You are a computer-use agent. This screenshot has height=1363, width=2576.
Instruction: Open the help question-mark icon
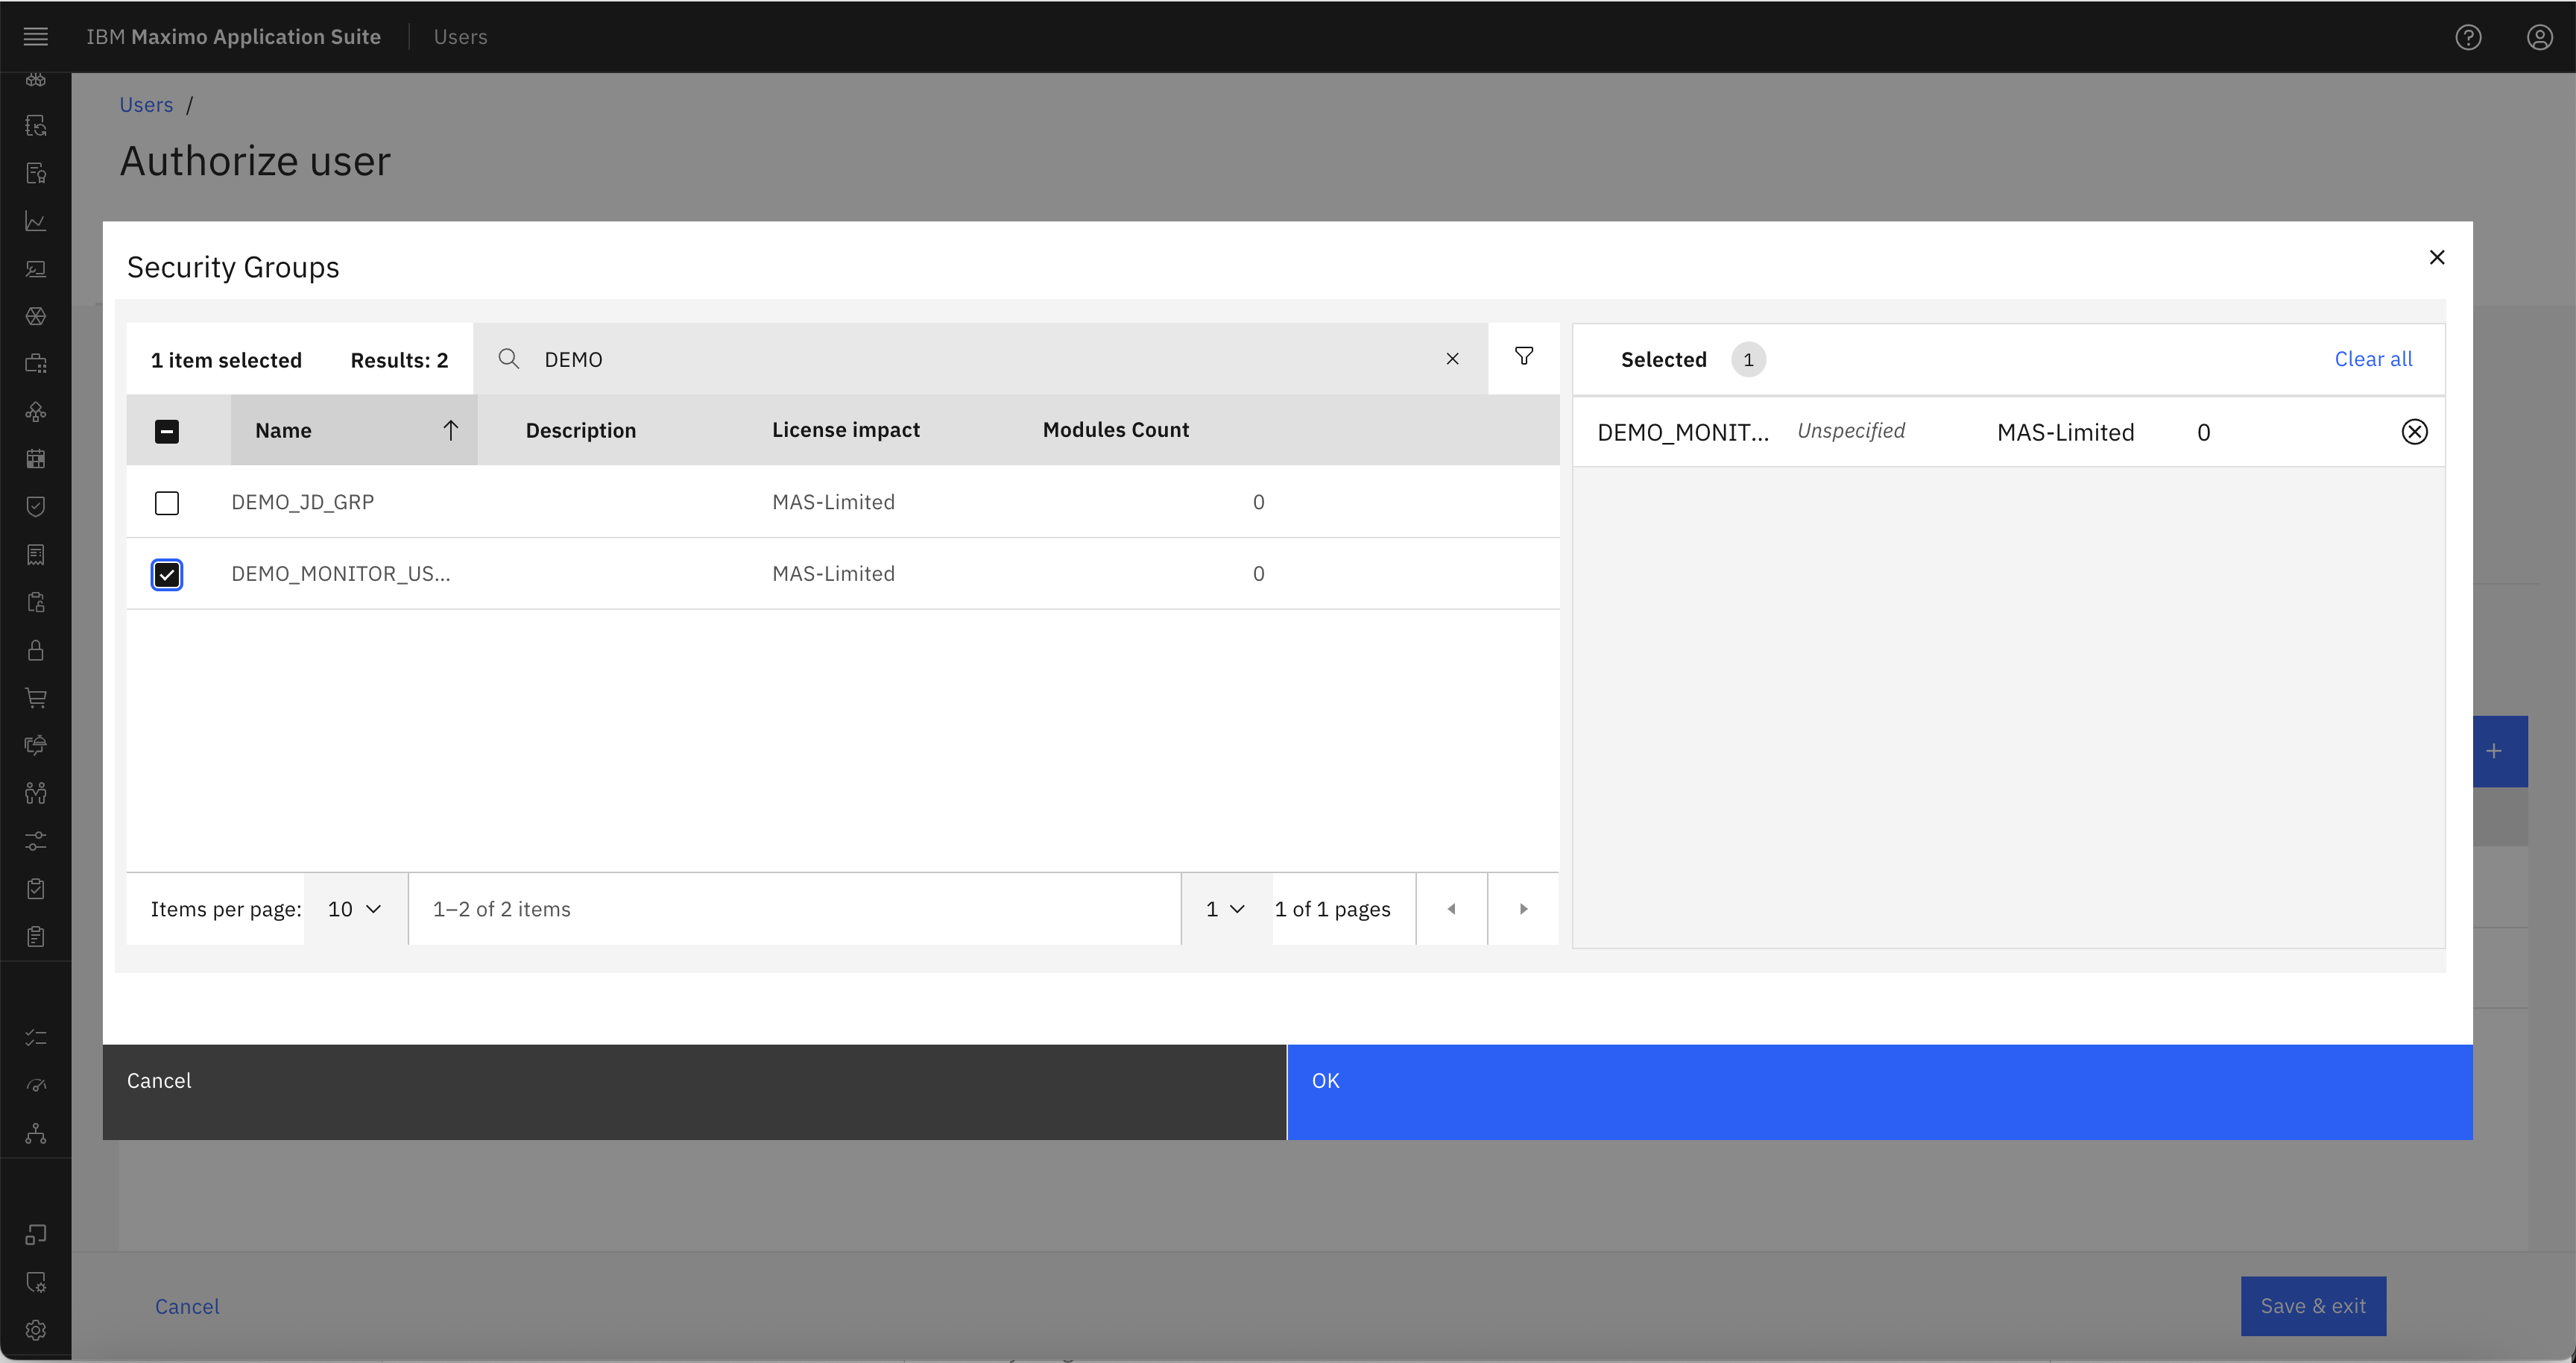coord(2468,37)
